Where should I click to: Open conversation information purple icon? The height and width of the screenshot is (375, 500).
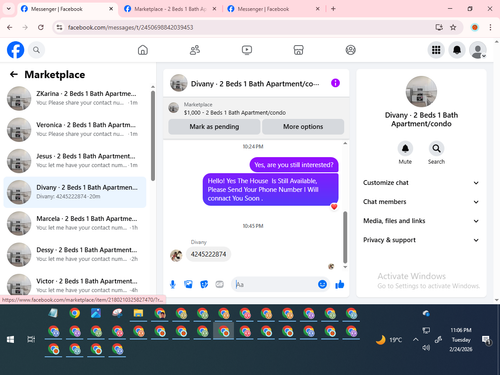335,83
